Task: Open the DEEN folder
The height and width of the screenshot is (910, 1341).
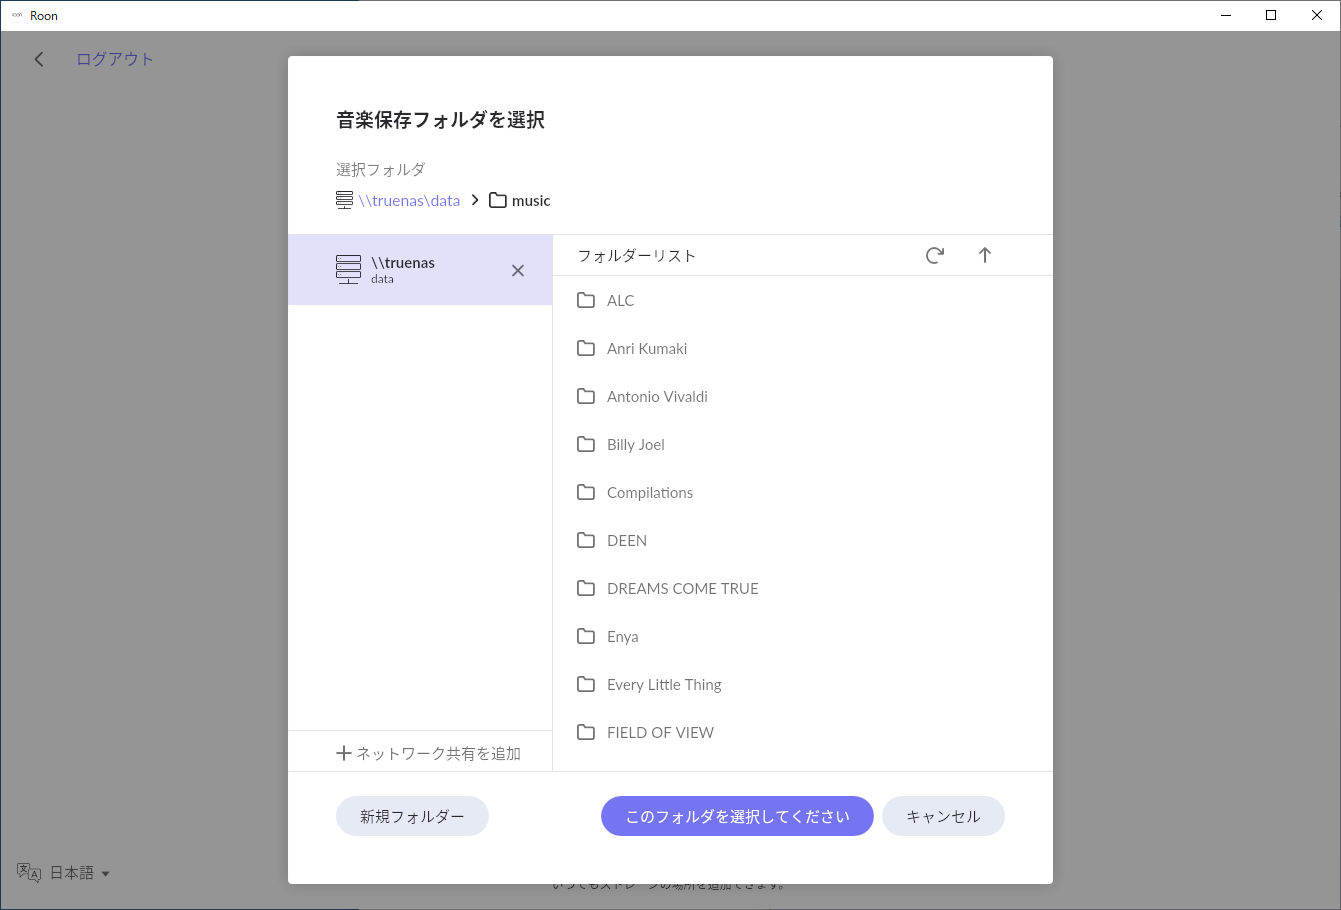Action: tap(802, 540)
